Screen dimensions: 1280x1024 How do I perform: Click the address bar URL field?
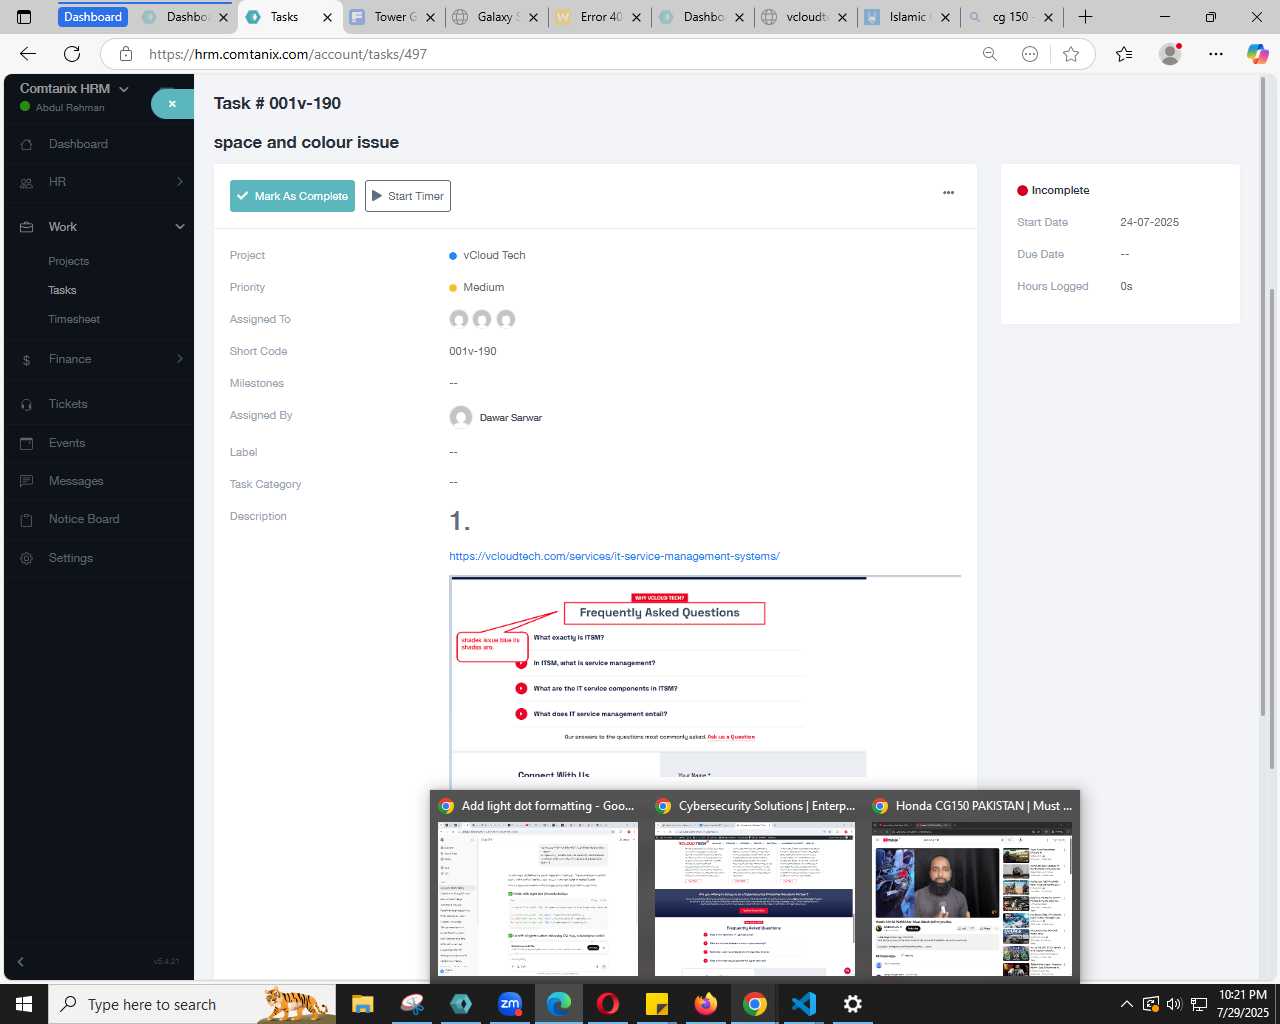pyautogui.click(x=560, y=54)
